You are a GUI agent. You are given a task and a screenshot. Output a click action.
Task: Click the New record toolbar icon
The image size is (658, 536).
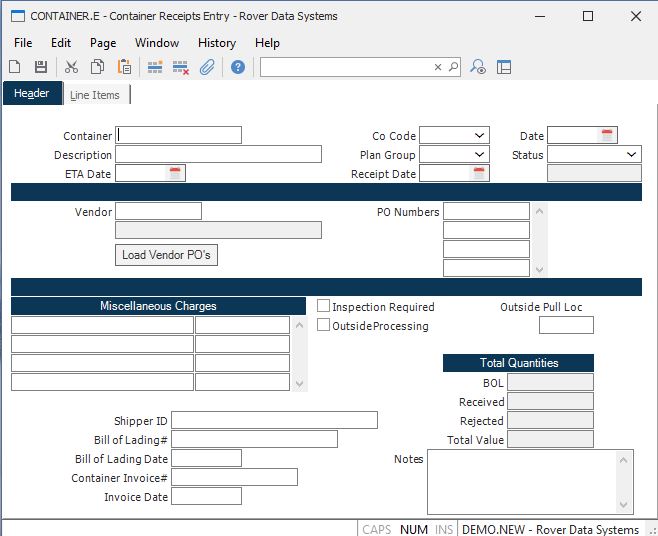click(15, 67)
